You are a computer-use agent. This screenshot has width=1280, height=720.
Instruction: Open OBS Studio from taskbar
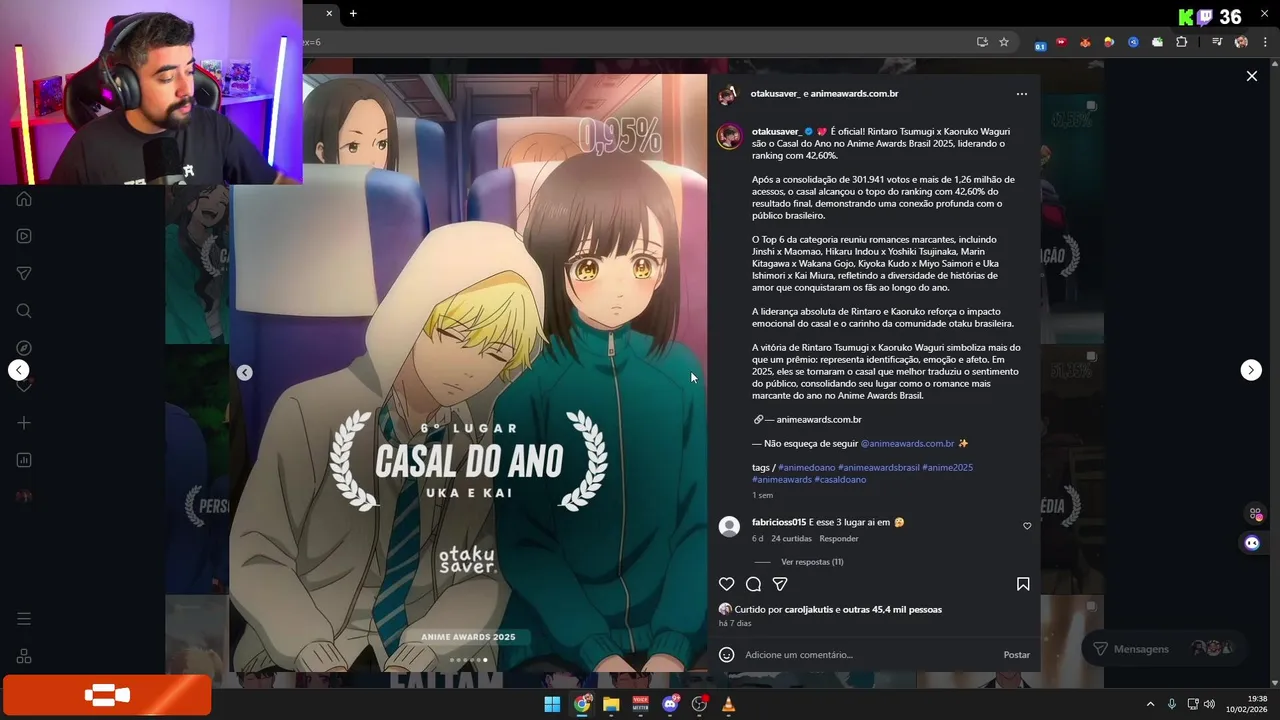pyautogui.click(x=699, y=704)
